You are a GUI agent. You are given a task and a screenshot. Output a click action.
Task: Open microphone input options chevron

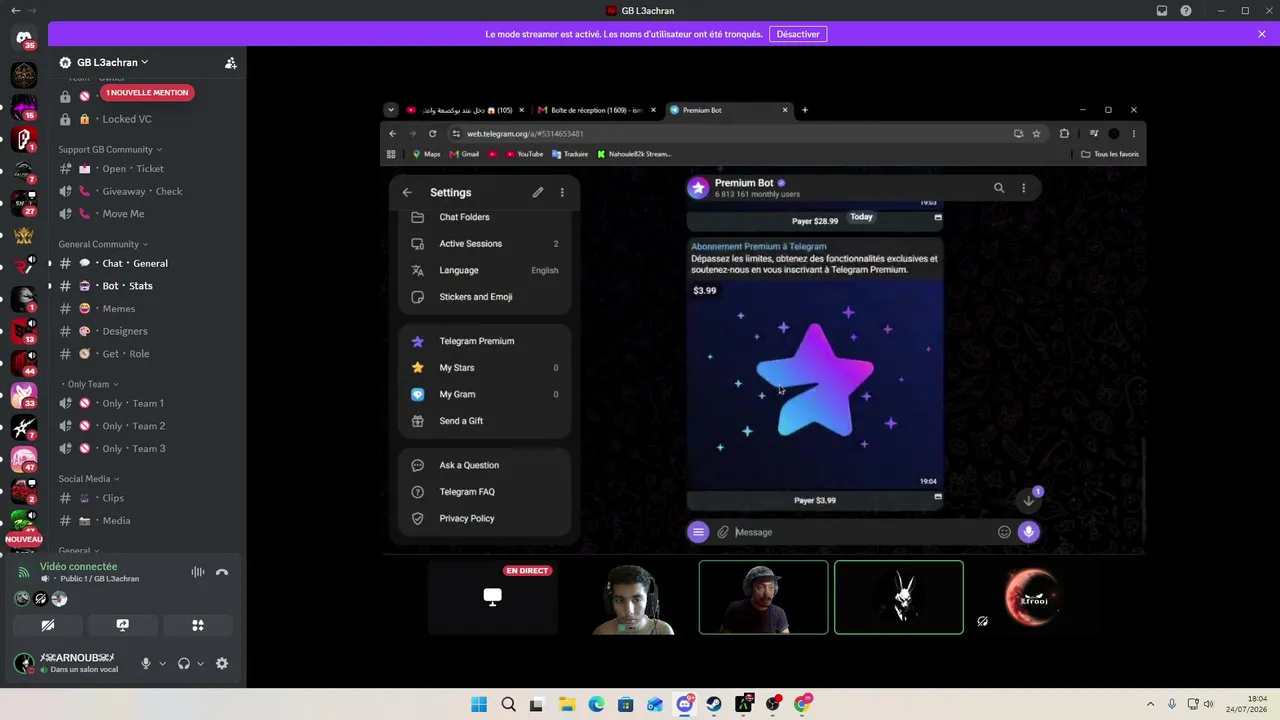click(x=162, y=663)
